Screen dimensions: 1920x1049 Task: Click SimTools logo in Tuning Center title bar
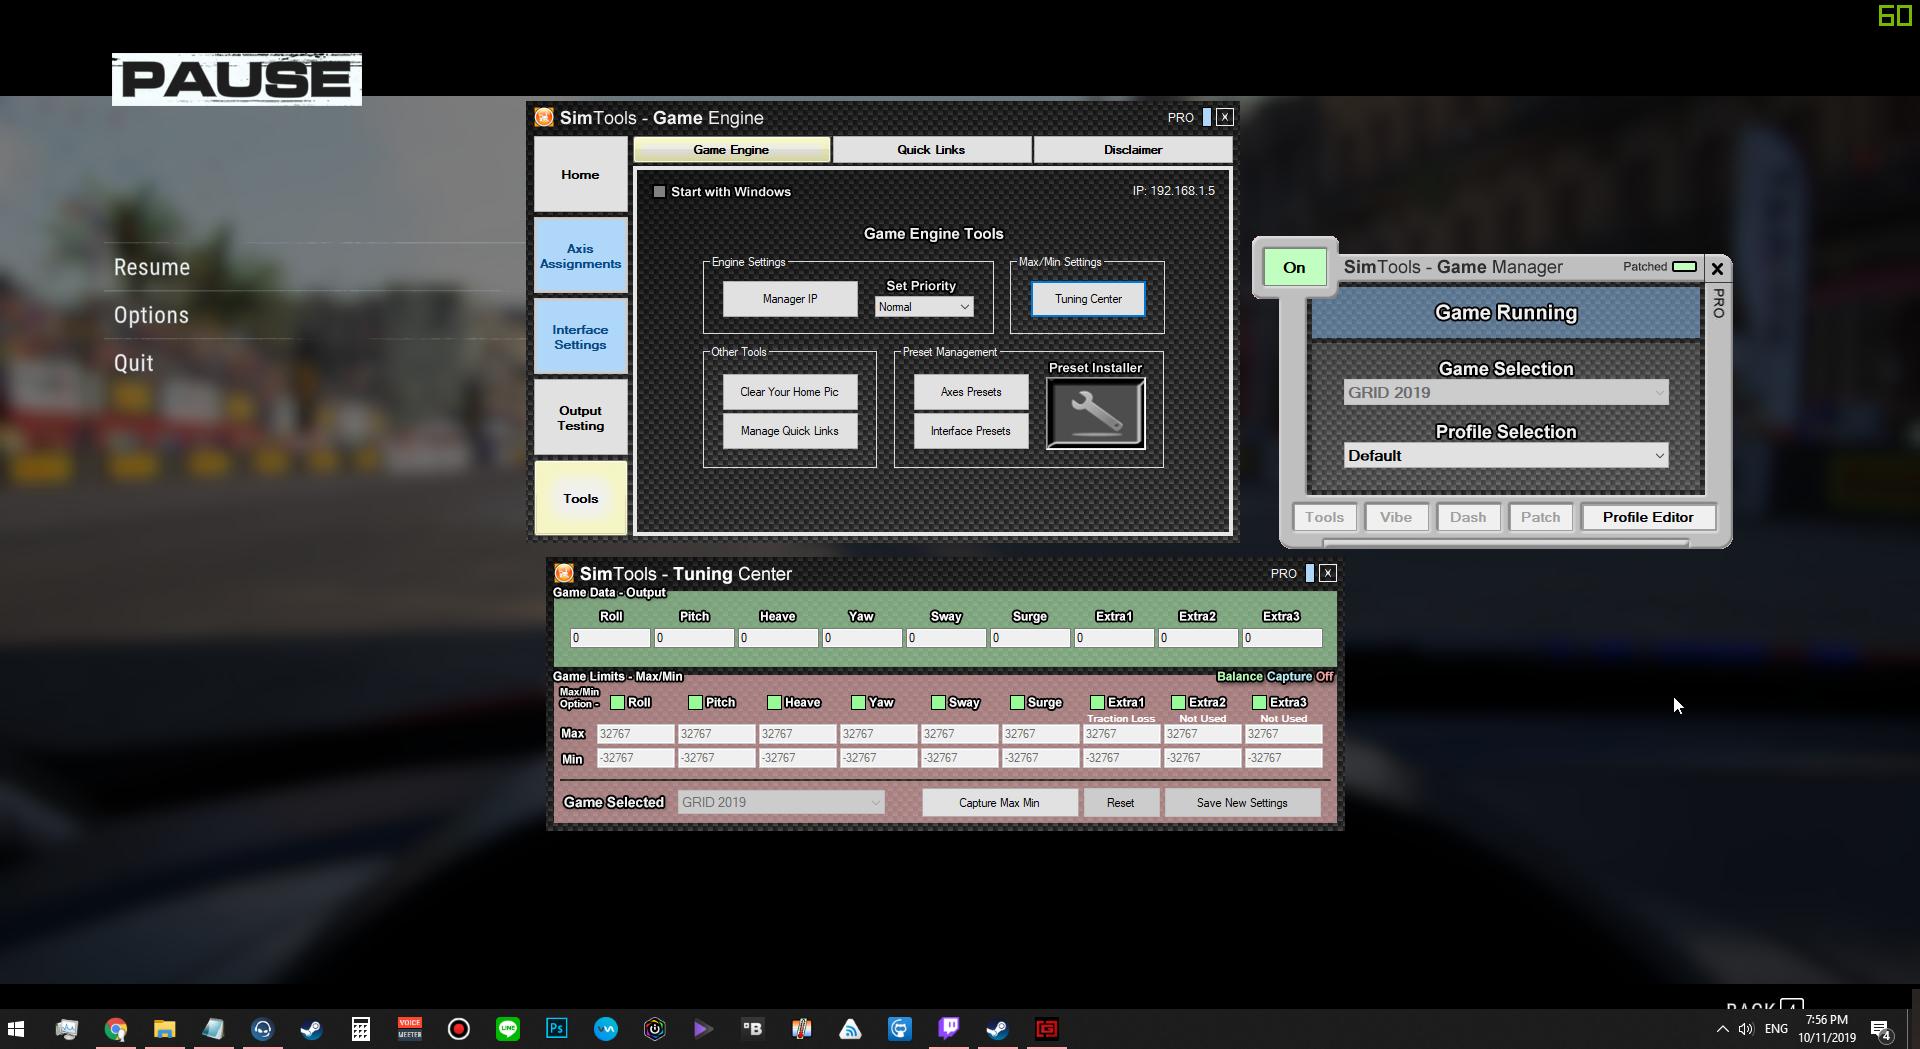click(x=564, y=573)
